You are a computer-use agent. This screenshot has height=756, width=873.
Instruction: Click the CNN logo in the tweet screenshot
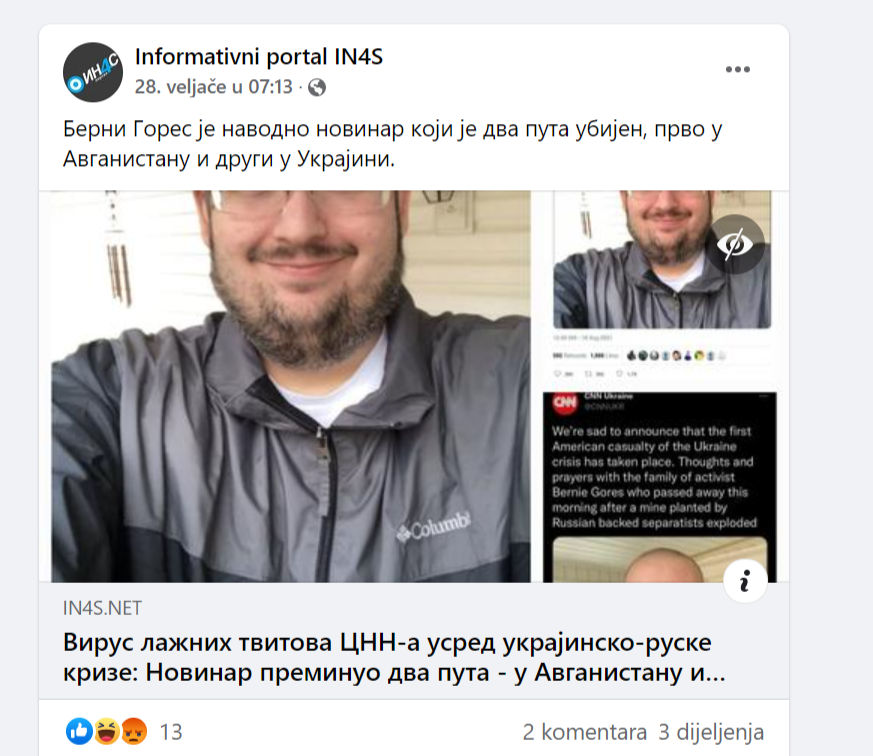coord(565,403)
